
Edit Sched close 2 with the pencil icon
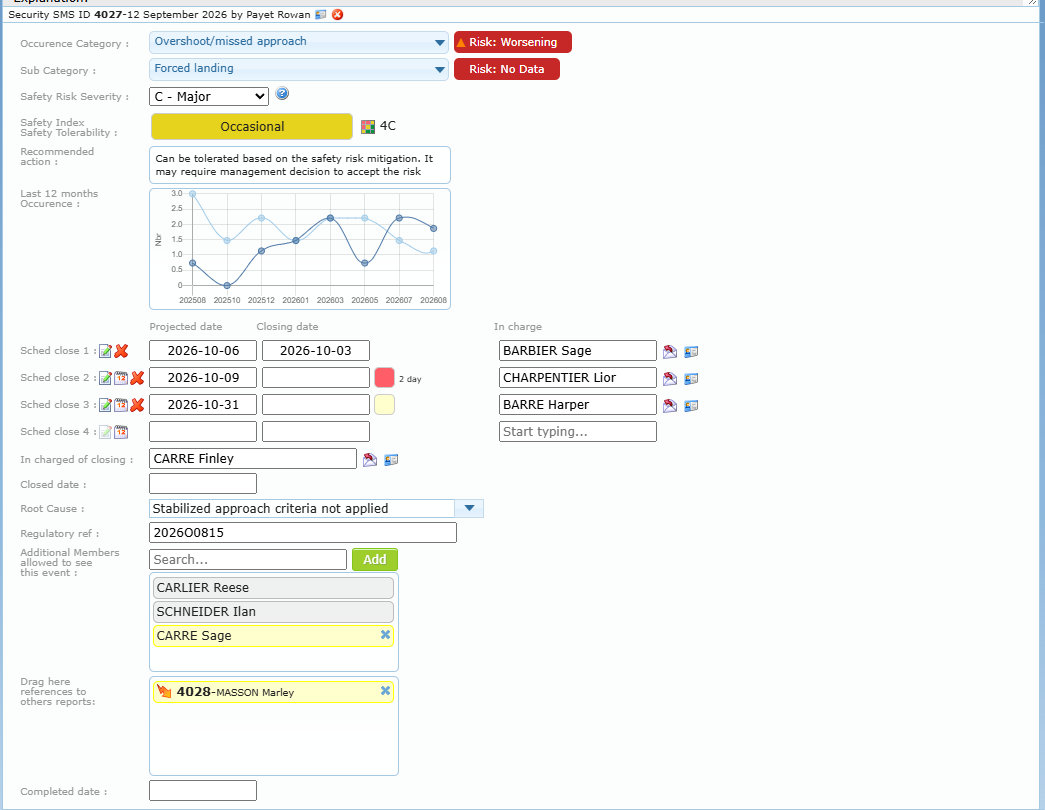(105, 378)
